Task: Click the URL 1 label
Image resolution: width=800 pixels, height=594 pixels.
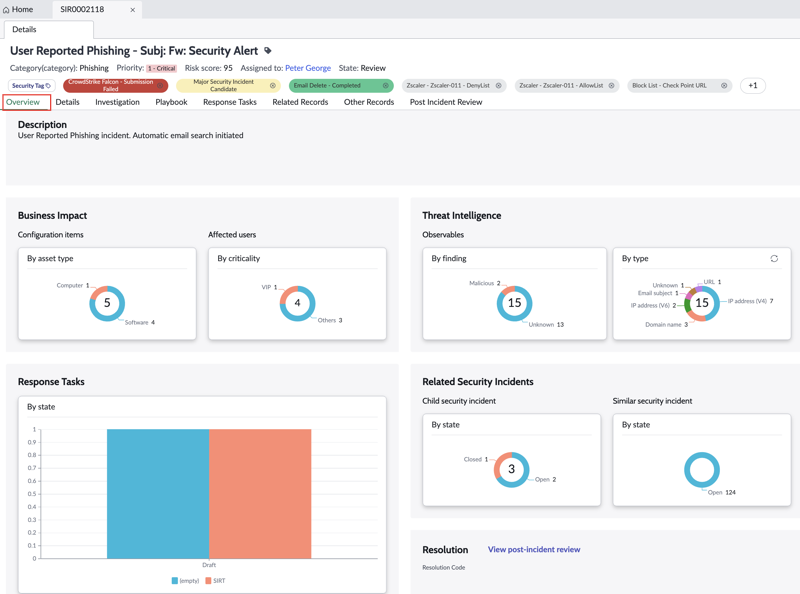Action: [x=712, y=282]
